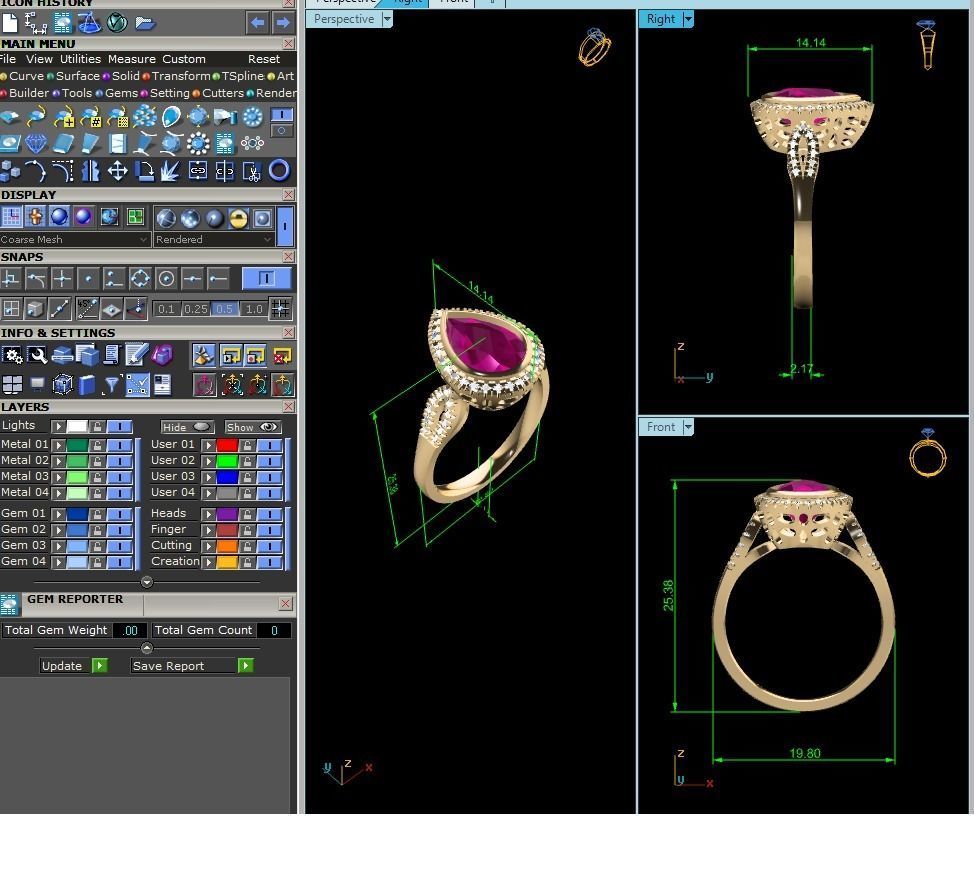Image resolution: width=974 pixels, height=875 pixels.
Task: Go back with Icon History left arrow
Action: 257,23
